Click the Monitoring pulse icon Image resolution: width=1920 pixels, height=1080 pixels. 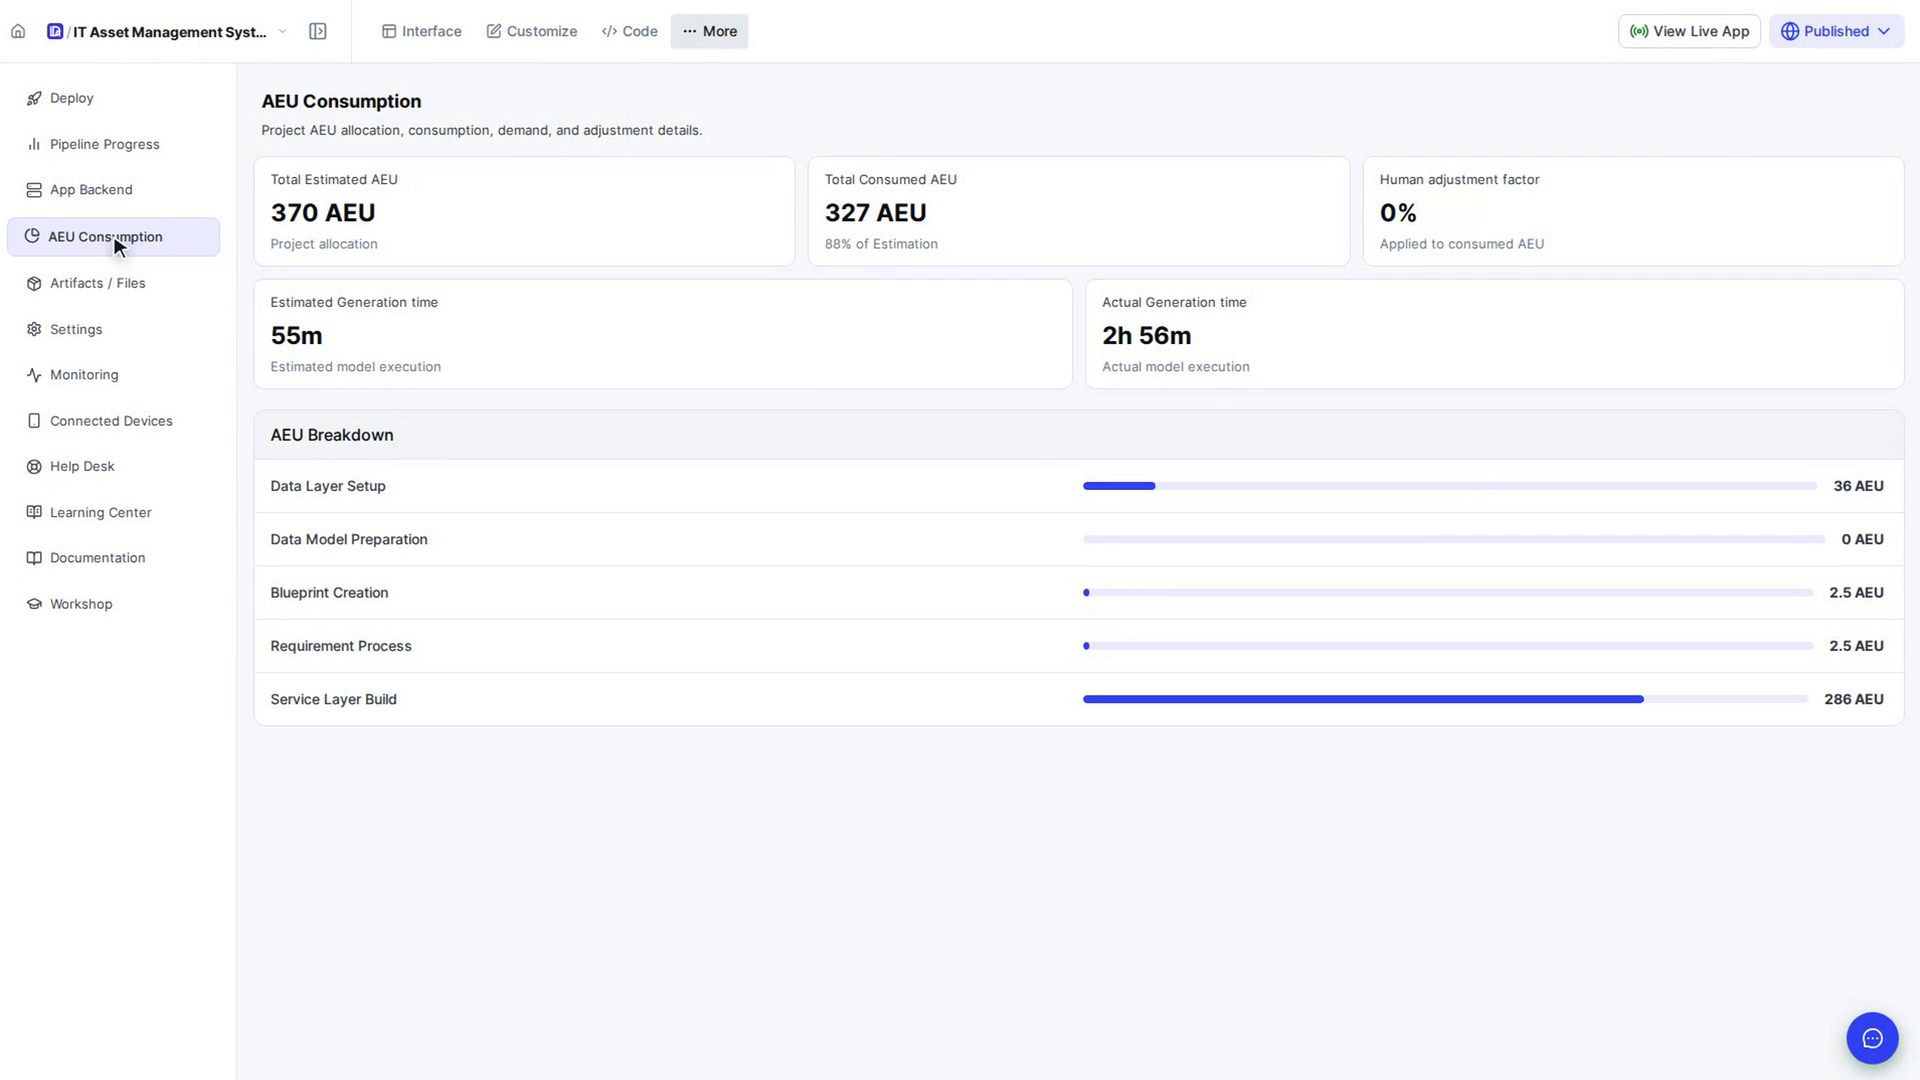34,375
